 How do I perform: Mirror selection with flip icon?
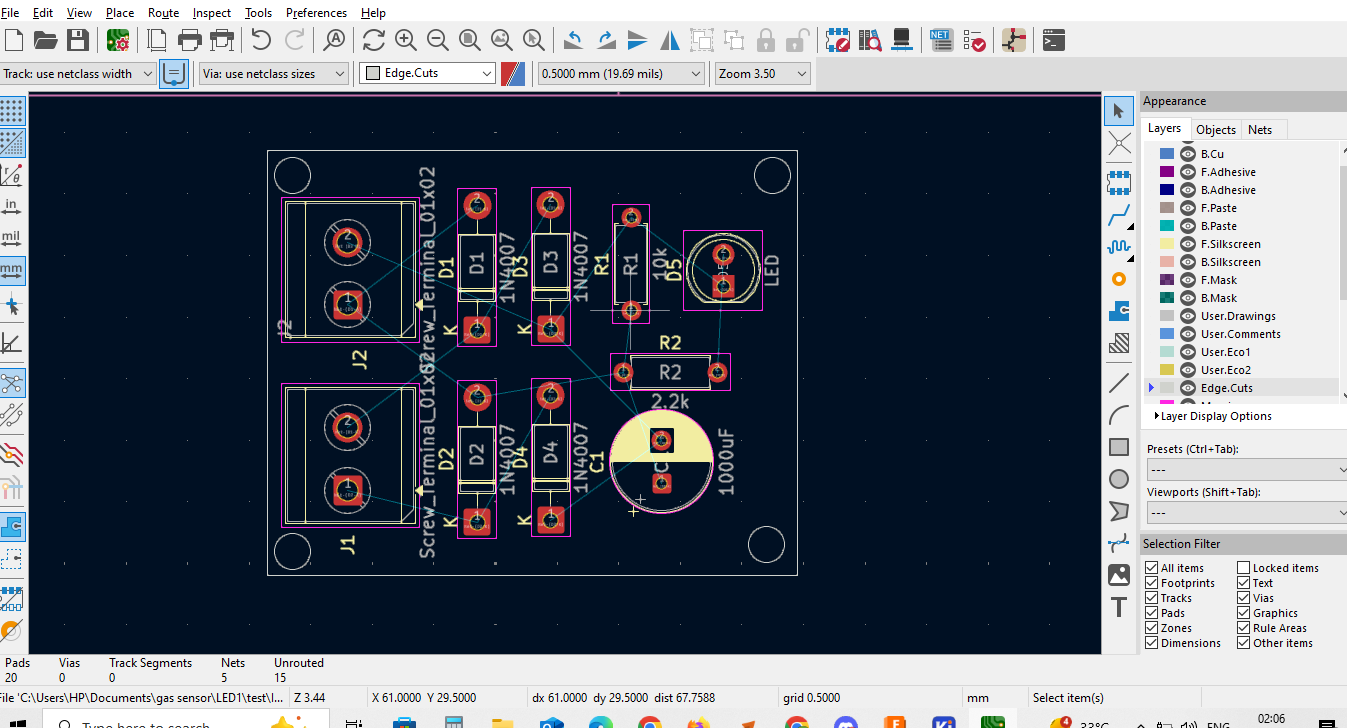(x=669, y=40)
